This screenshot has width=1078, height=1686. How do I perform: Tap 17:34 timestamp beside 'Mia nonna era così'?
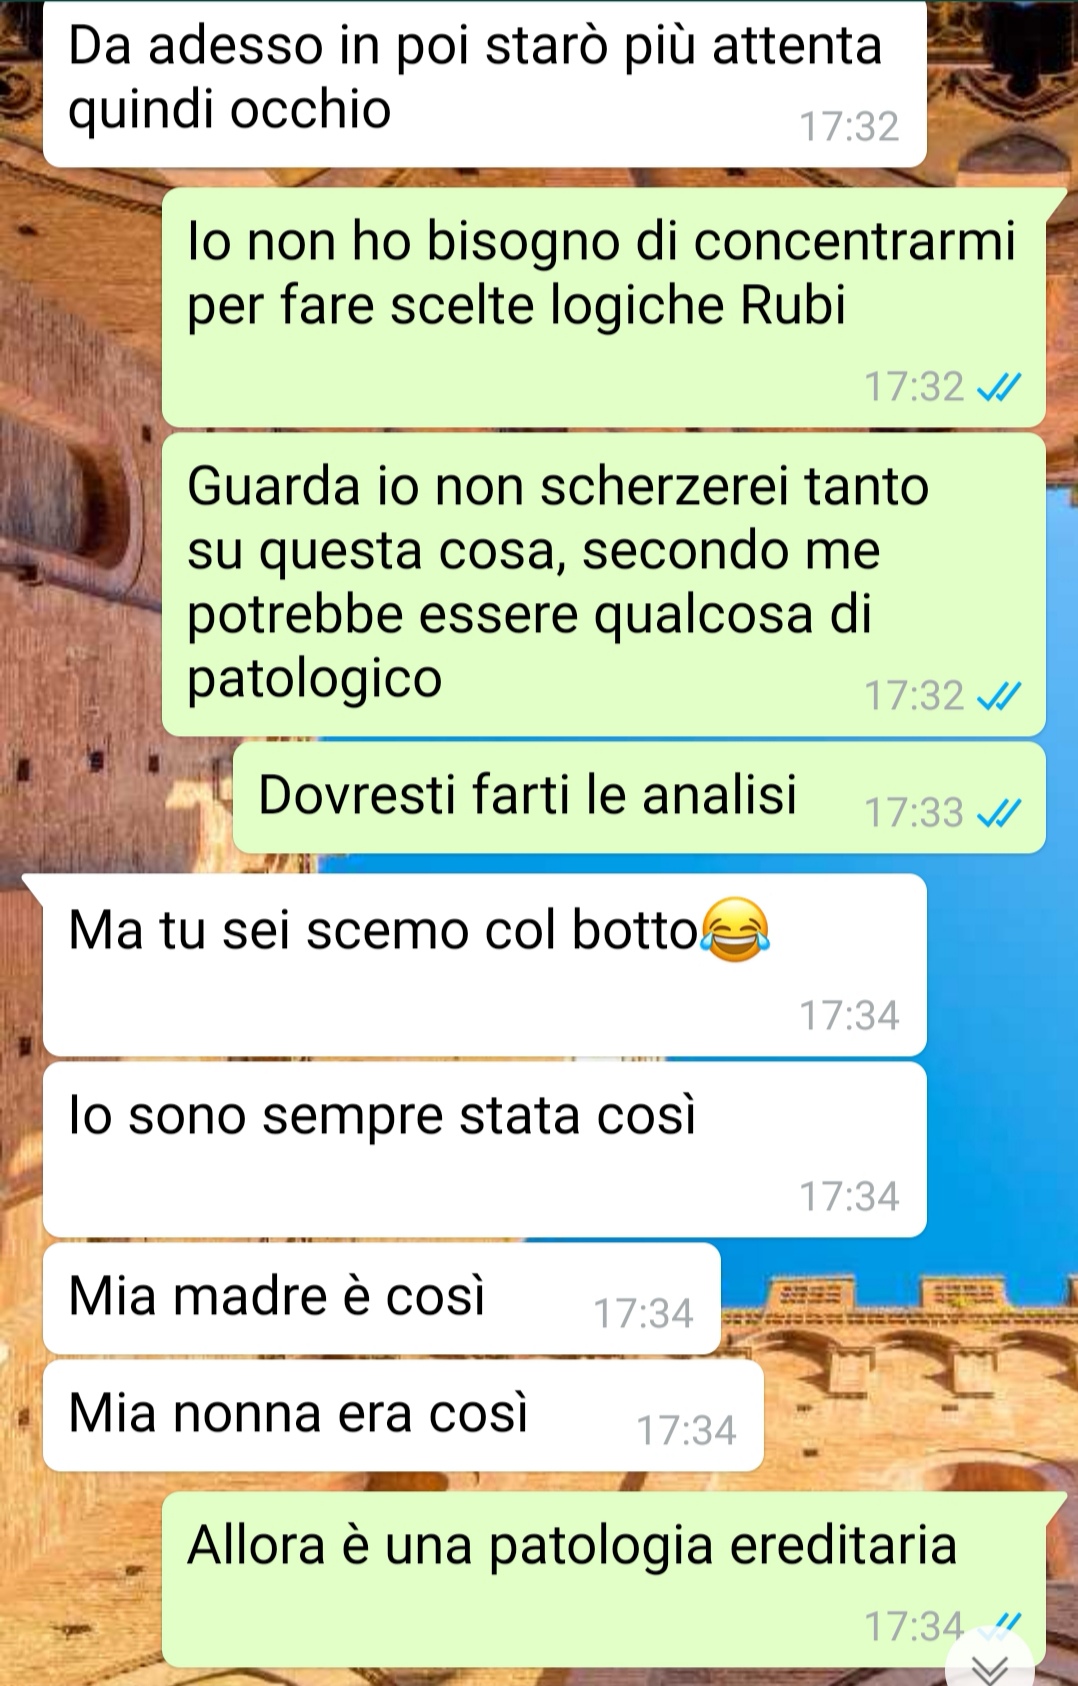(686, 1431)
